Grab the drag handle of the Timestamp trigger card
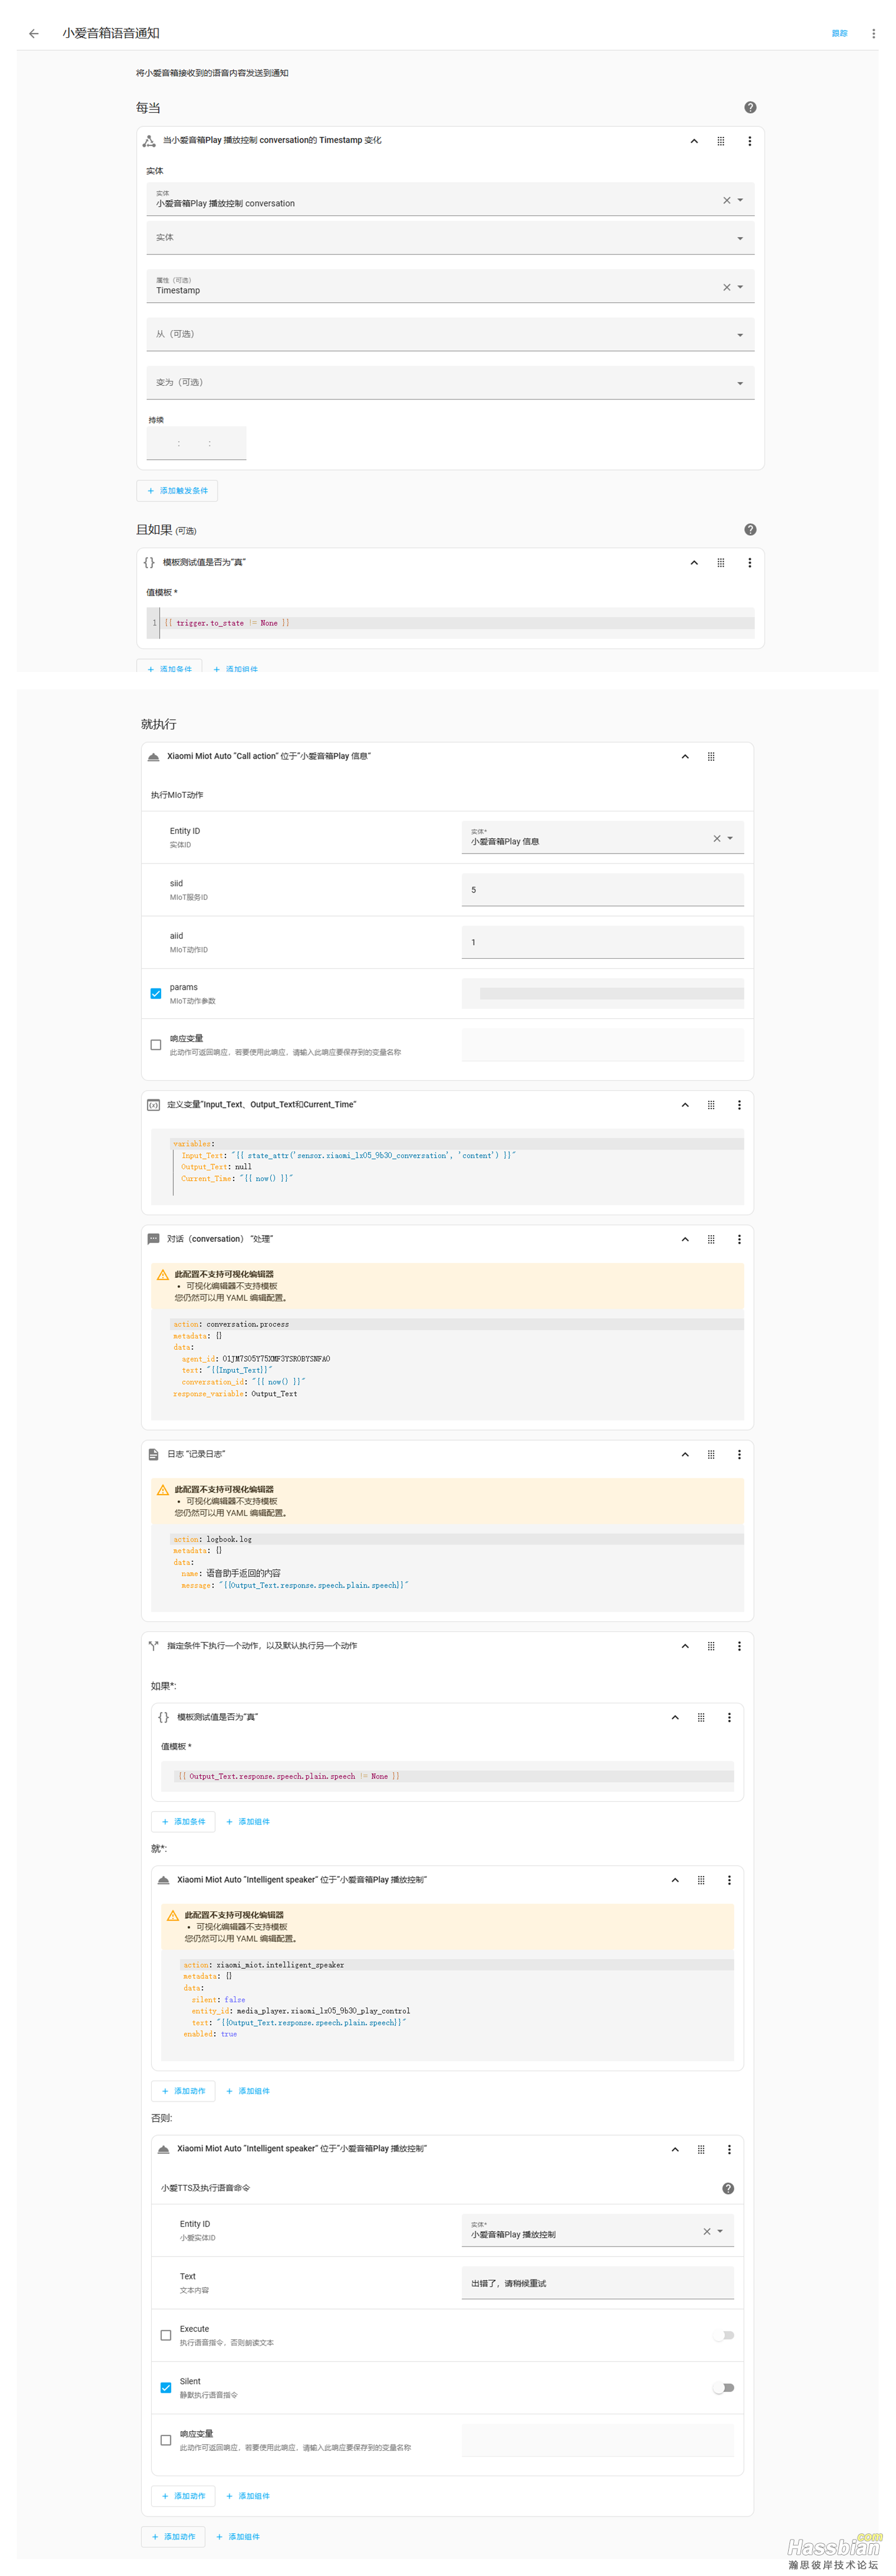The width and height of the screenshot is (896, 2576). point(720,141)
